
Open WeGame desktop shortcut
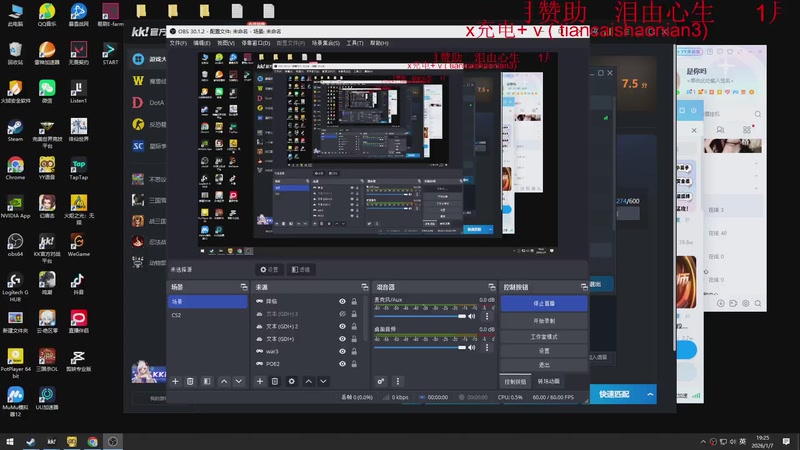78,245
